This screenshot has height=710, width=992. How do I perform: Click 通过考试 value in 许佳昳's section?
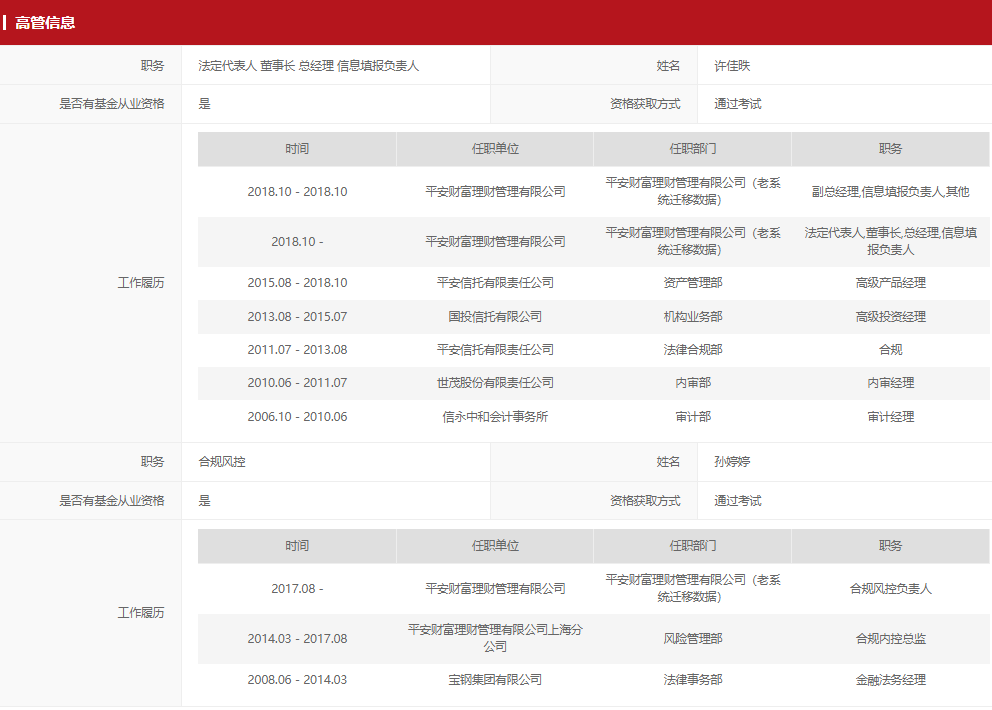[x=738, y=104]
